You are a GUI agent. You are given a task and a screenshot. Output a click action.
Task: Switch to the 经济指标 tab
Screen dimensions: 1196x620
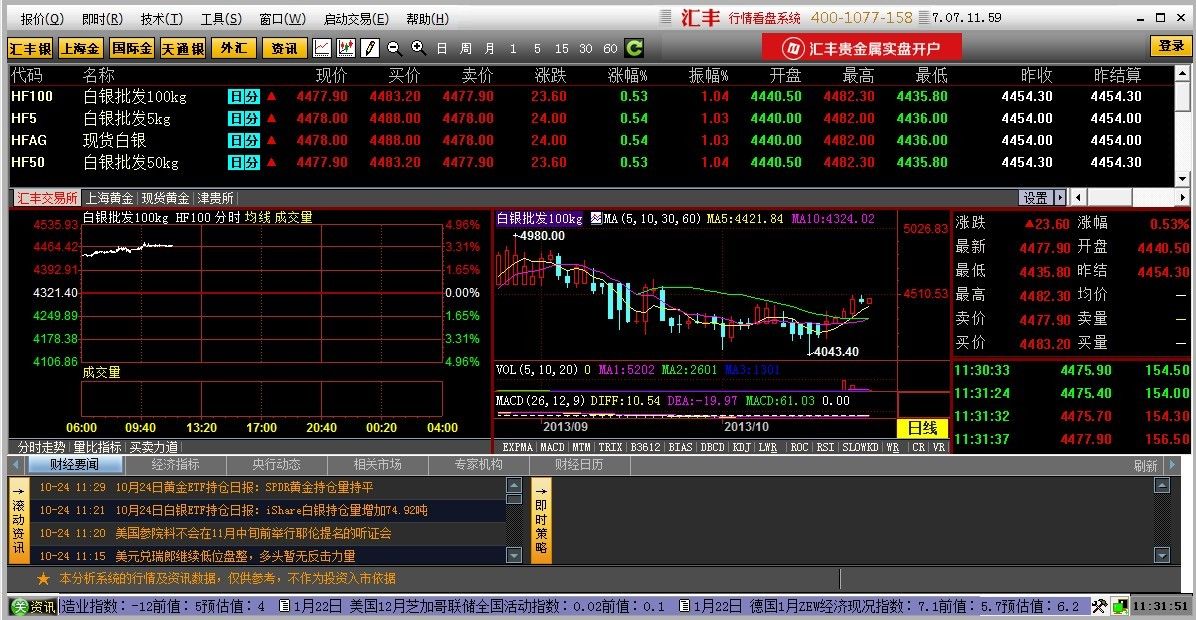click(x=175, y=465)
